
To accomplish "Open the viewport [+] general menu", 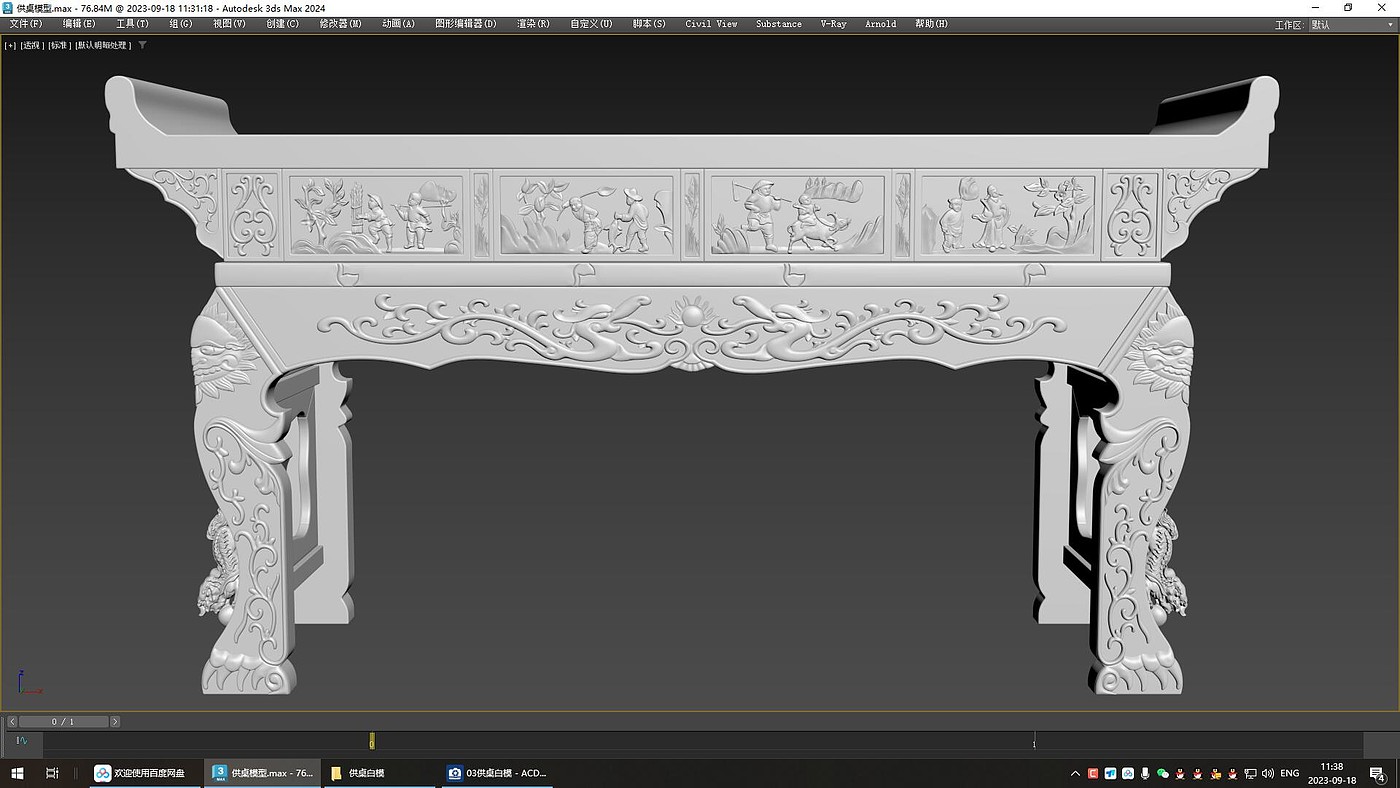I will [10, 45].
